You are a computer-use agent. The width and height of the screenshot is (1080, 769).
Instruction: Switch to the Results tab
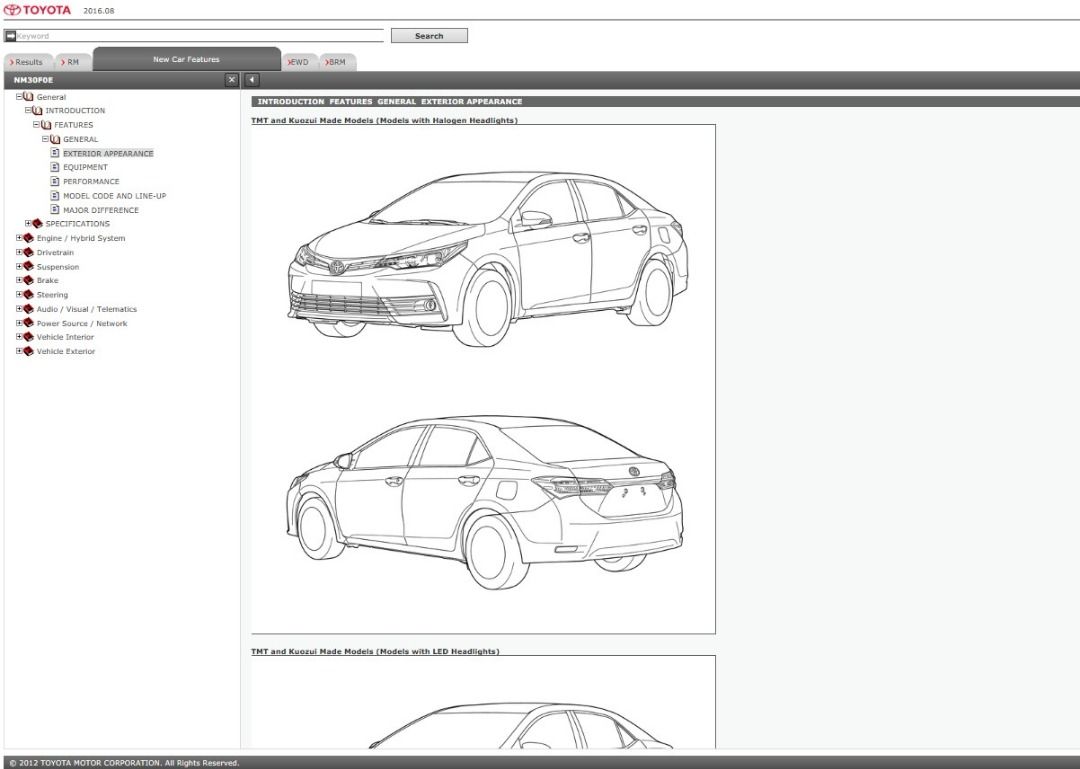point(27,61)
